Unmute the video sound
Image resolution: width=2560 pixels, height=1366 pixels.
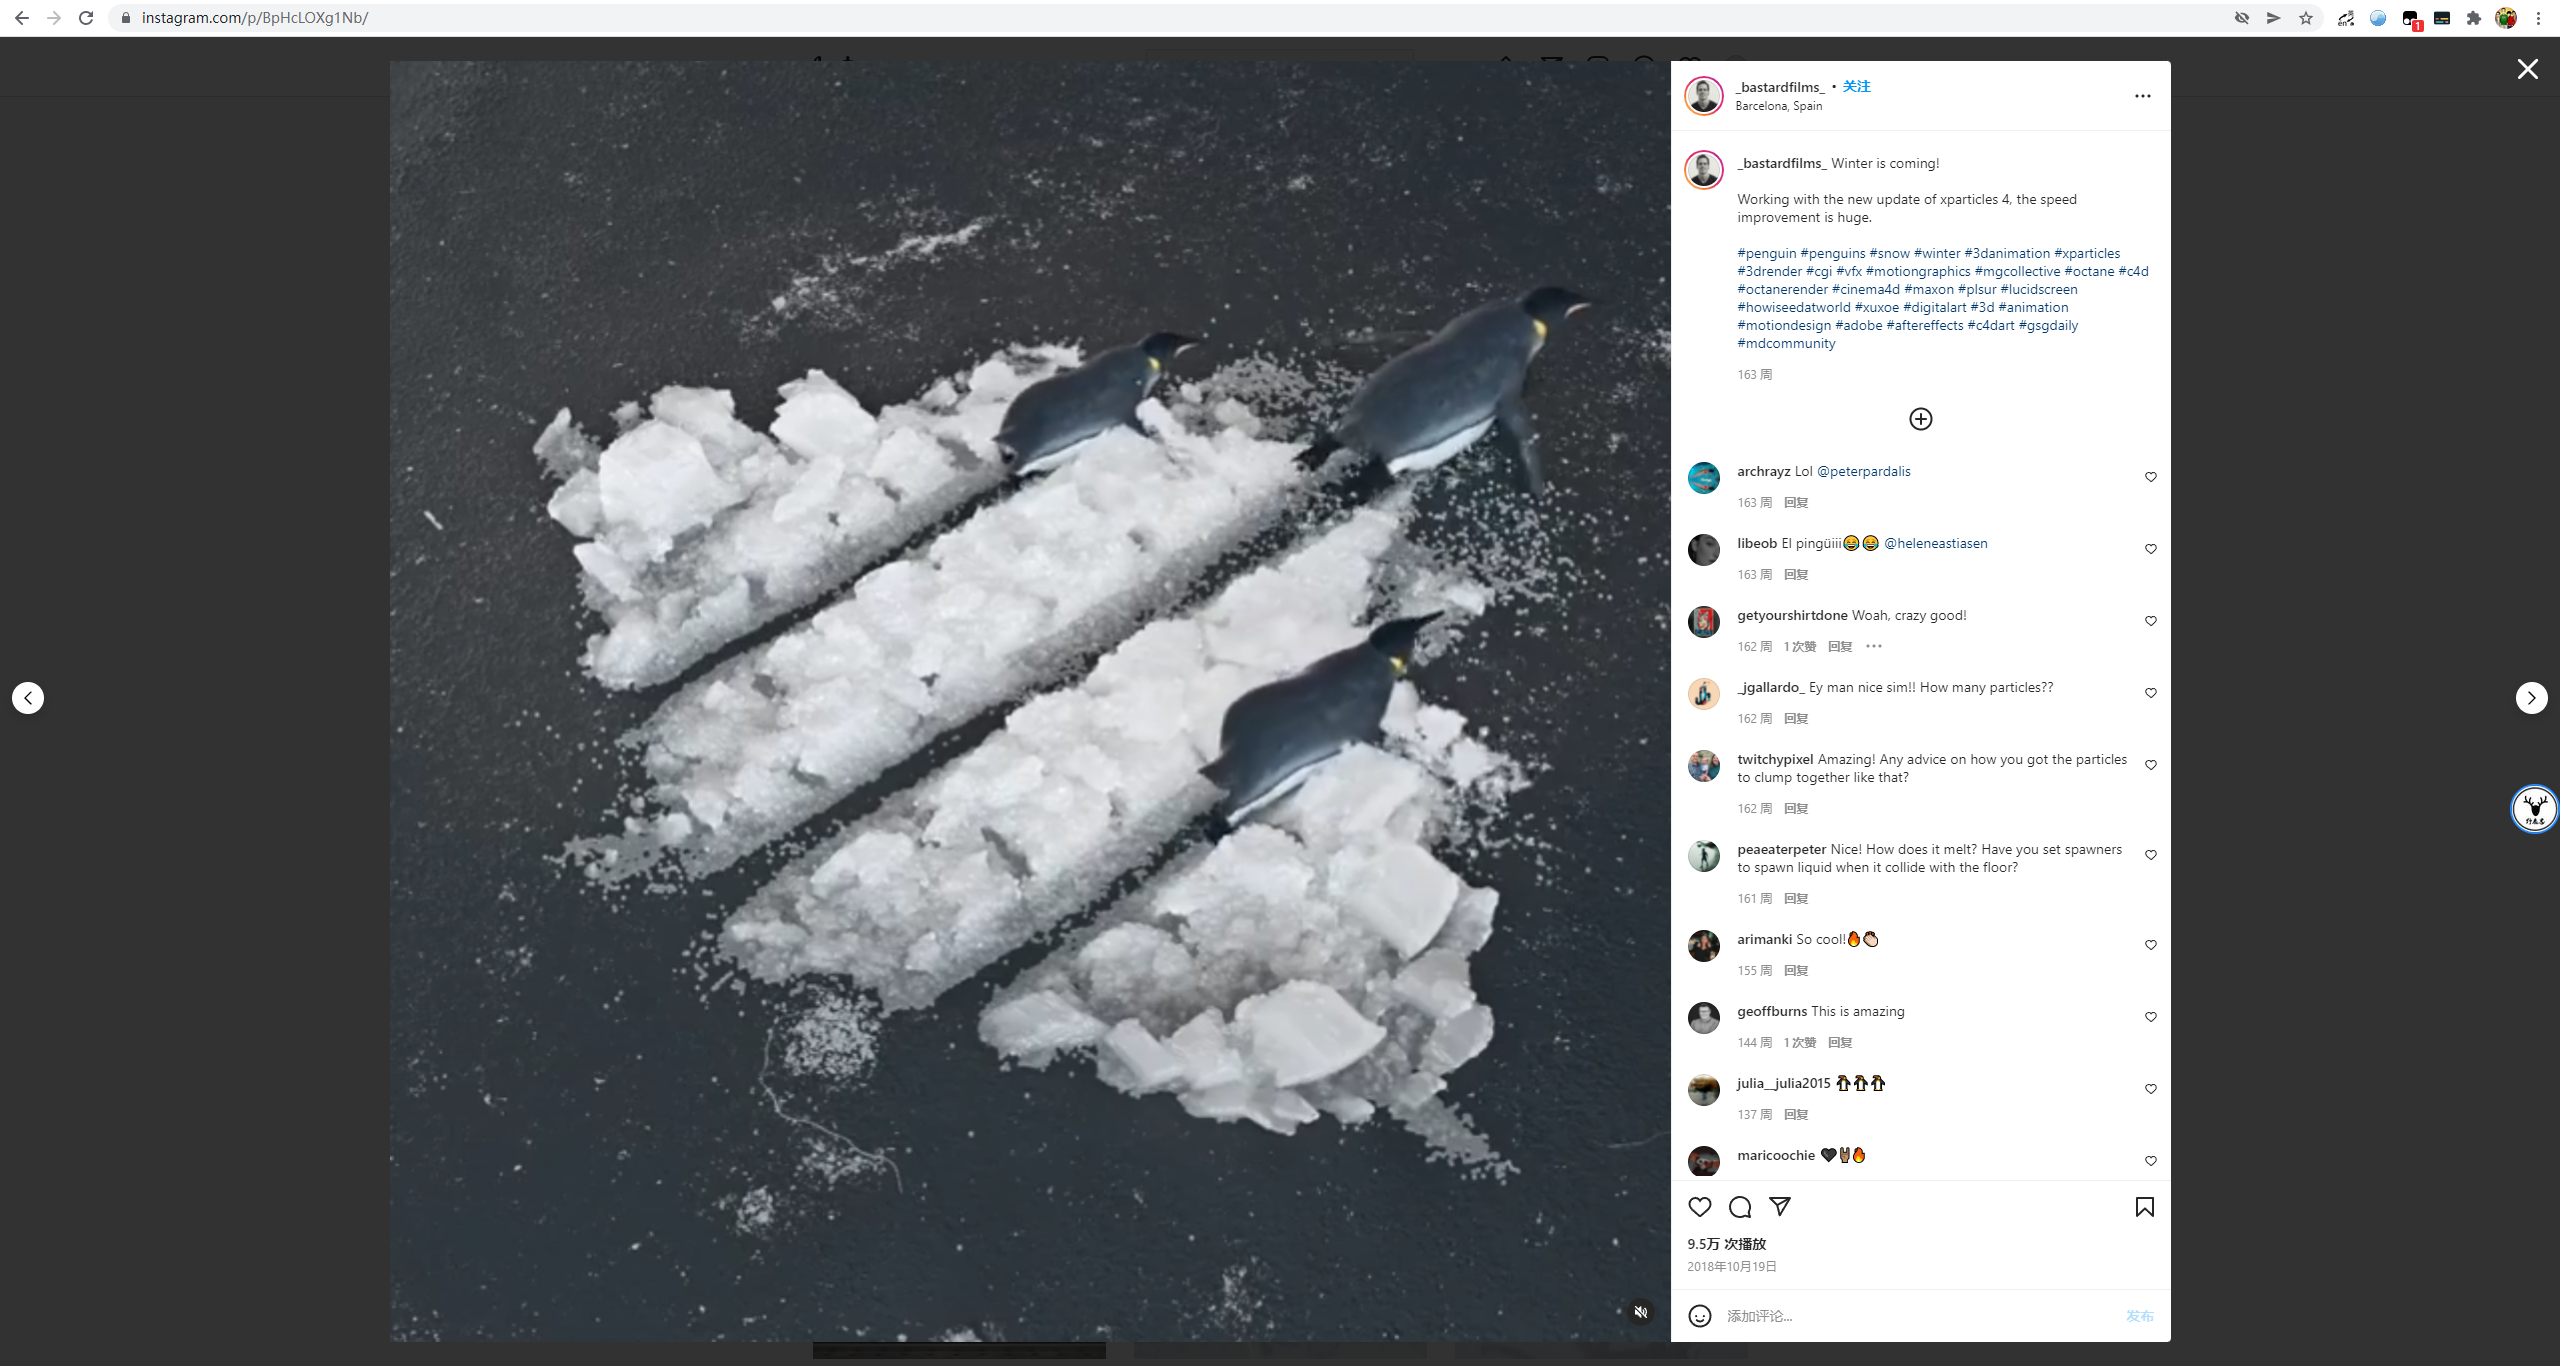1641,1312
